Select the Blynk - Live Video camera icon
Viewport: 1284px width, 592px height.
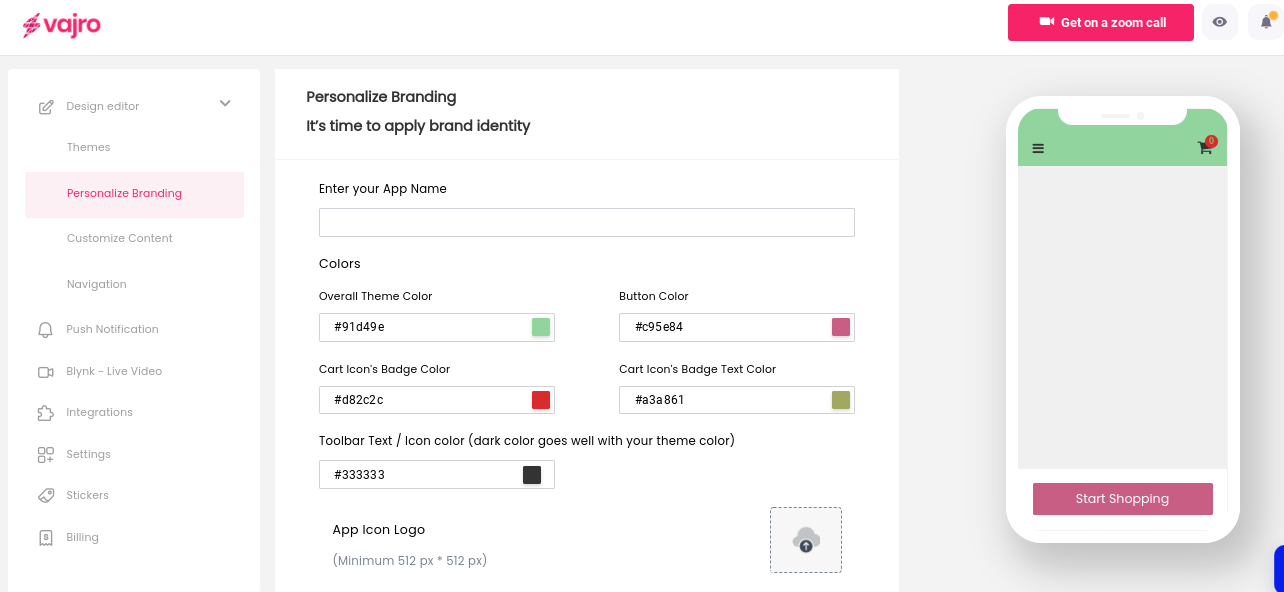click(x=45, y=371)
